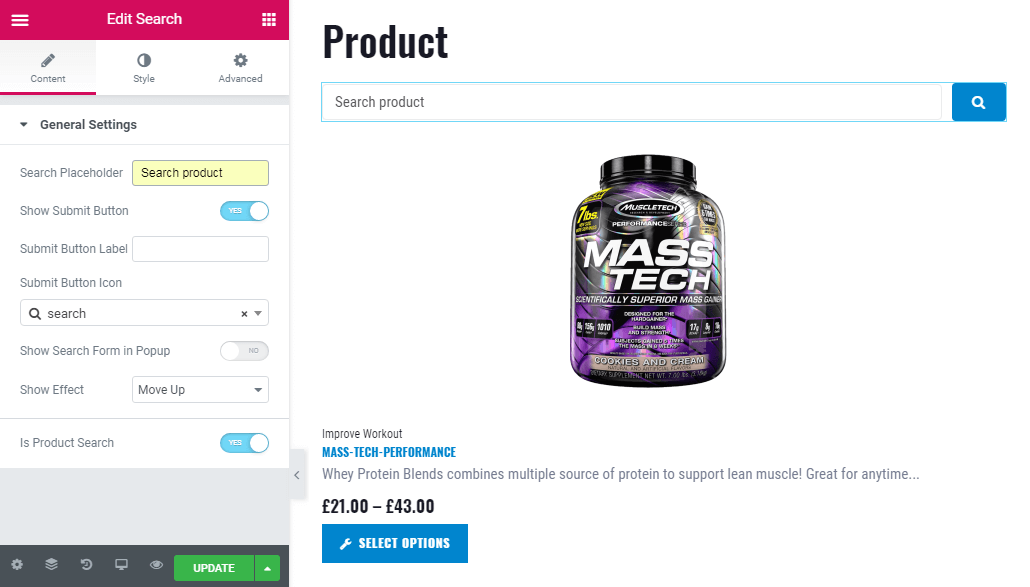Expand save options arrow beside Update
Screen dimensions: 1030x587
[267, 568]
